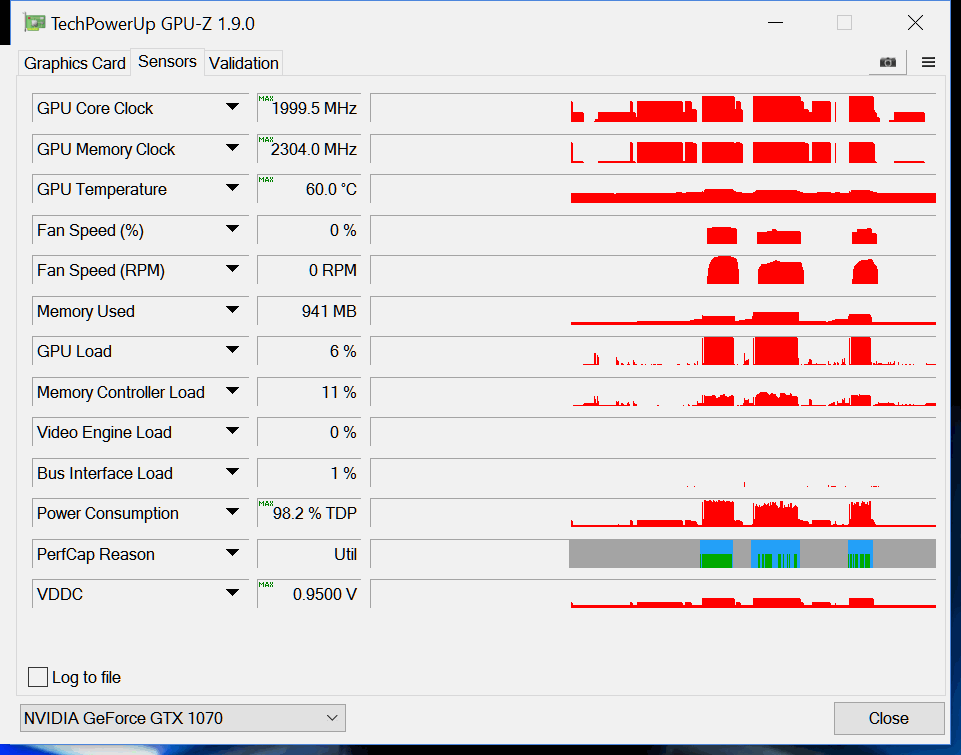
Task: Expand the GPU Core Clock dropdown arrow
Action: point(232,107)
